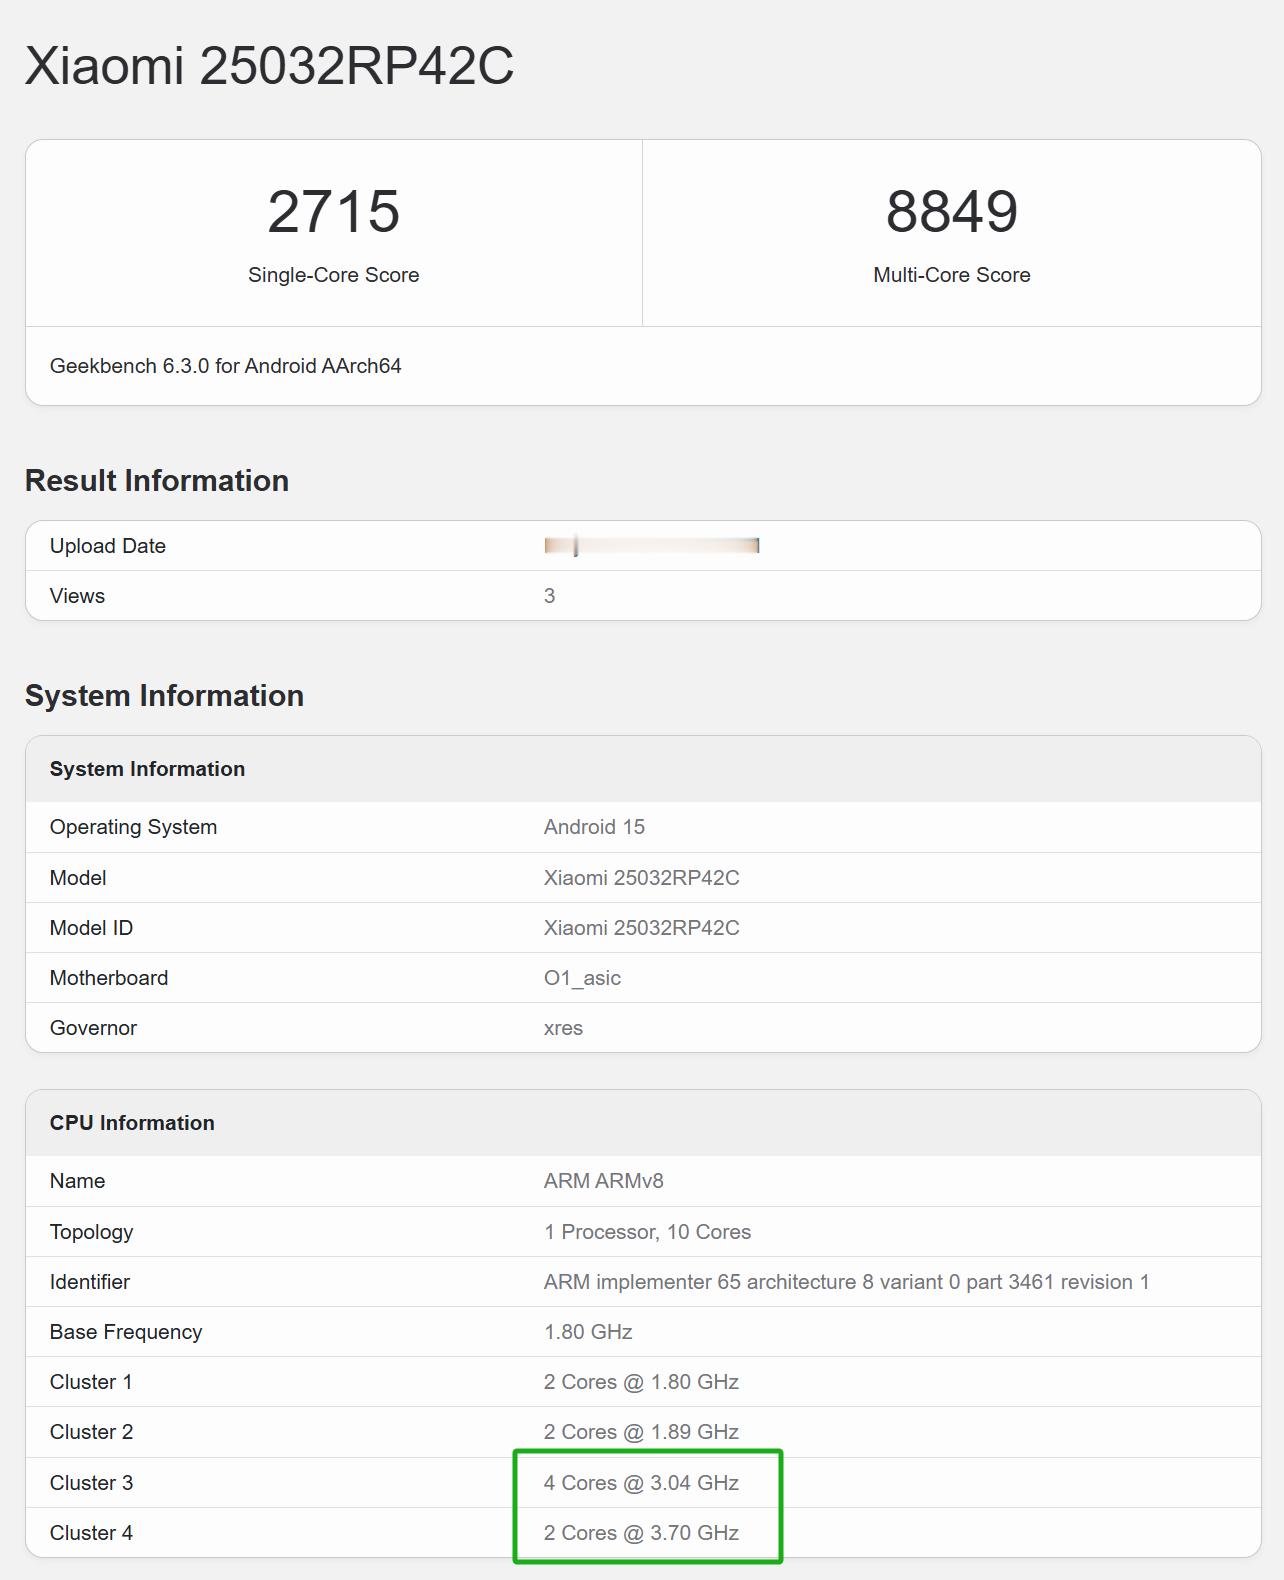Viewport: 1284px width, 1580px height.
Task: Click the Cluster 4 label
Action: pos(91,1533)
